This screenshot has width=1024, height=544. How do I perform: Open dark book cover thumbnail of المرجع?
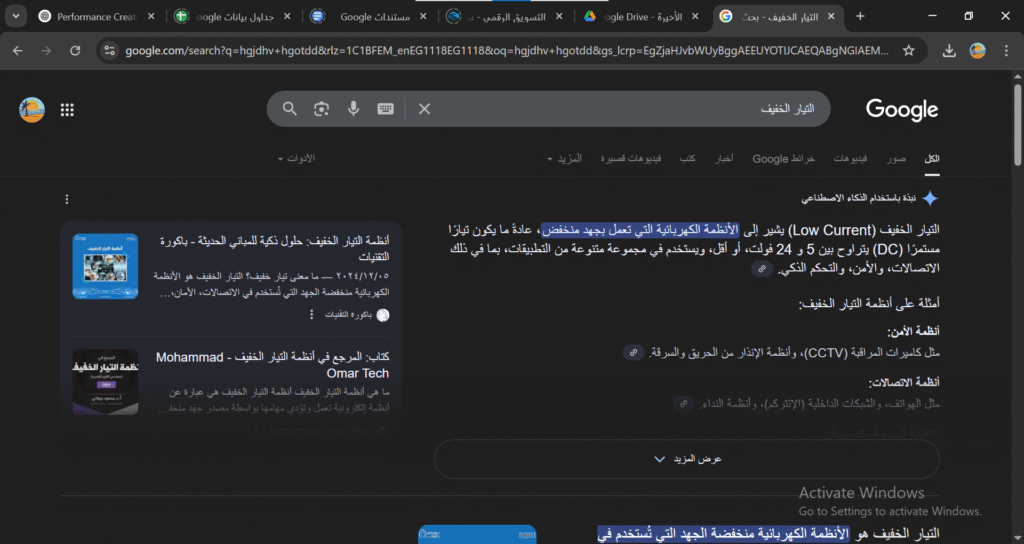[105, 382]
